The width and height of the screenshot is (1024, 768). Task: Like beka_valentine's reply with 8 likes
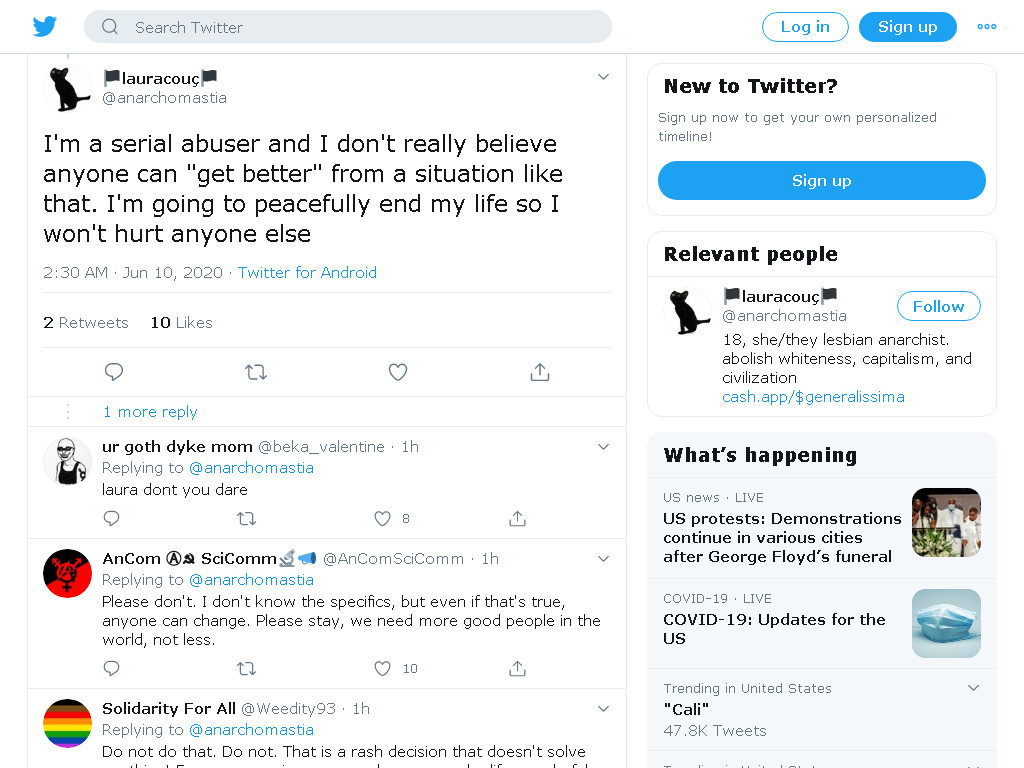tap(382, 519)
